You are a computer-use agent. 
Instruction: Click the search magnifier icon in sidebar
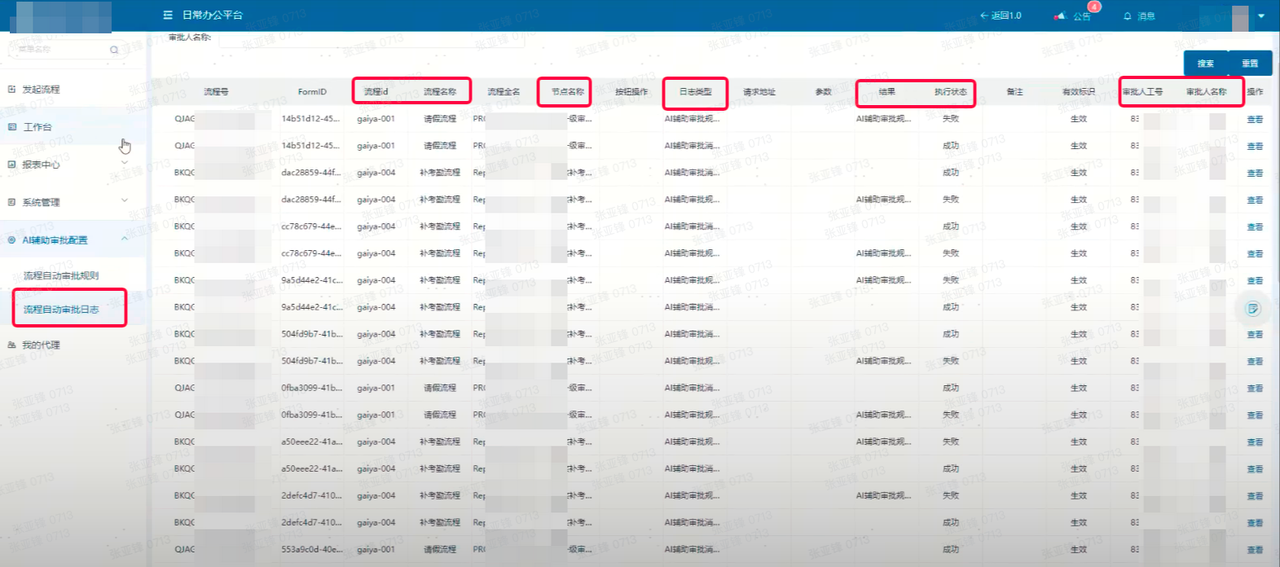115,49
